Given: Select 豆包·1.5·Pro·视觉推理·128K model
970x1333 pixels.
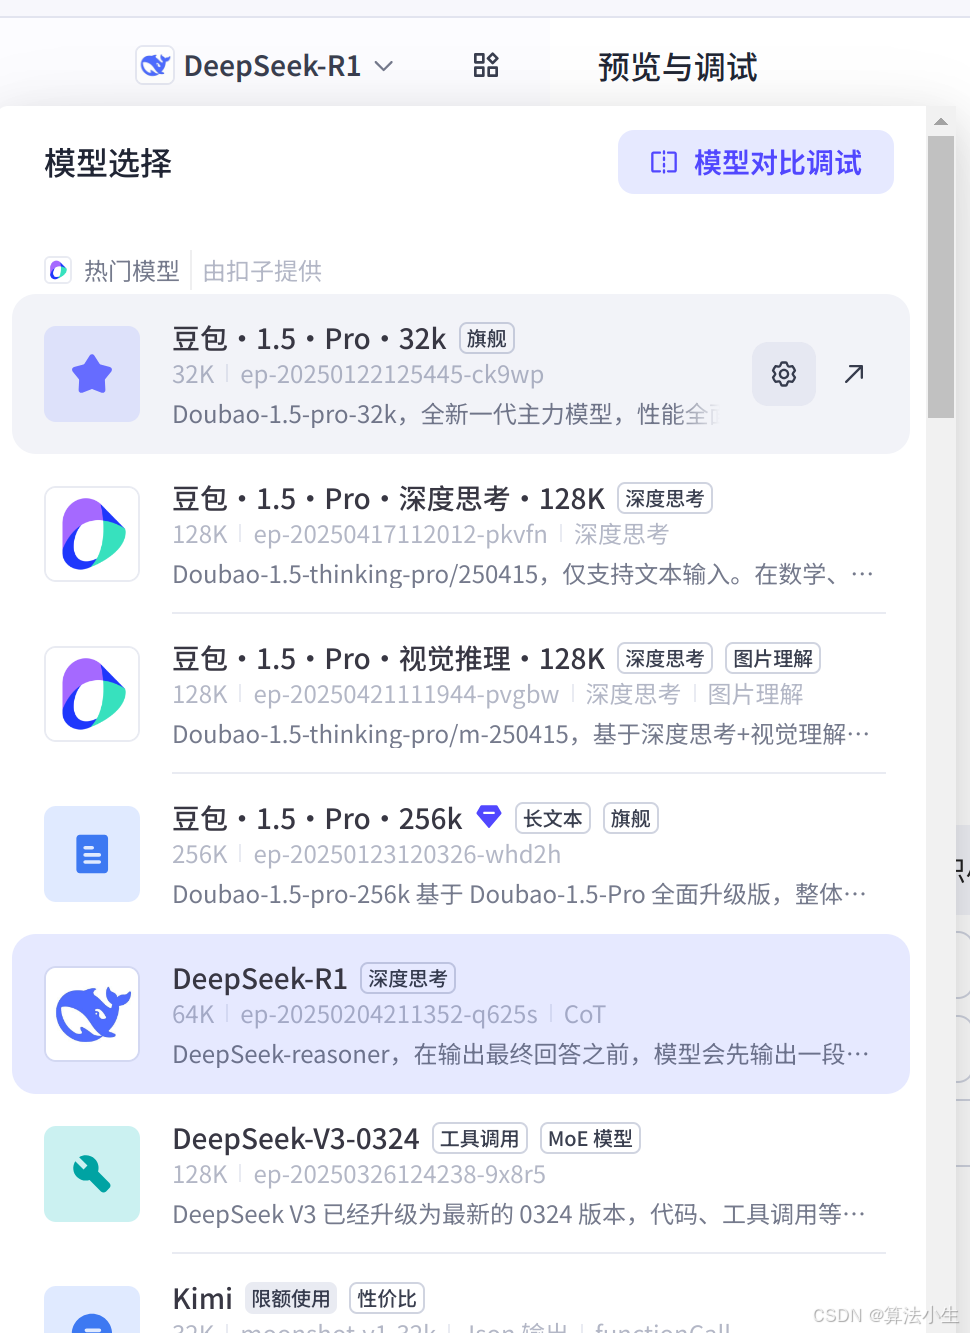Looking at the screenshot, I should click(461, 694).
